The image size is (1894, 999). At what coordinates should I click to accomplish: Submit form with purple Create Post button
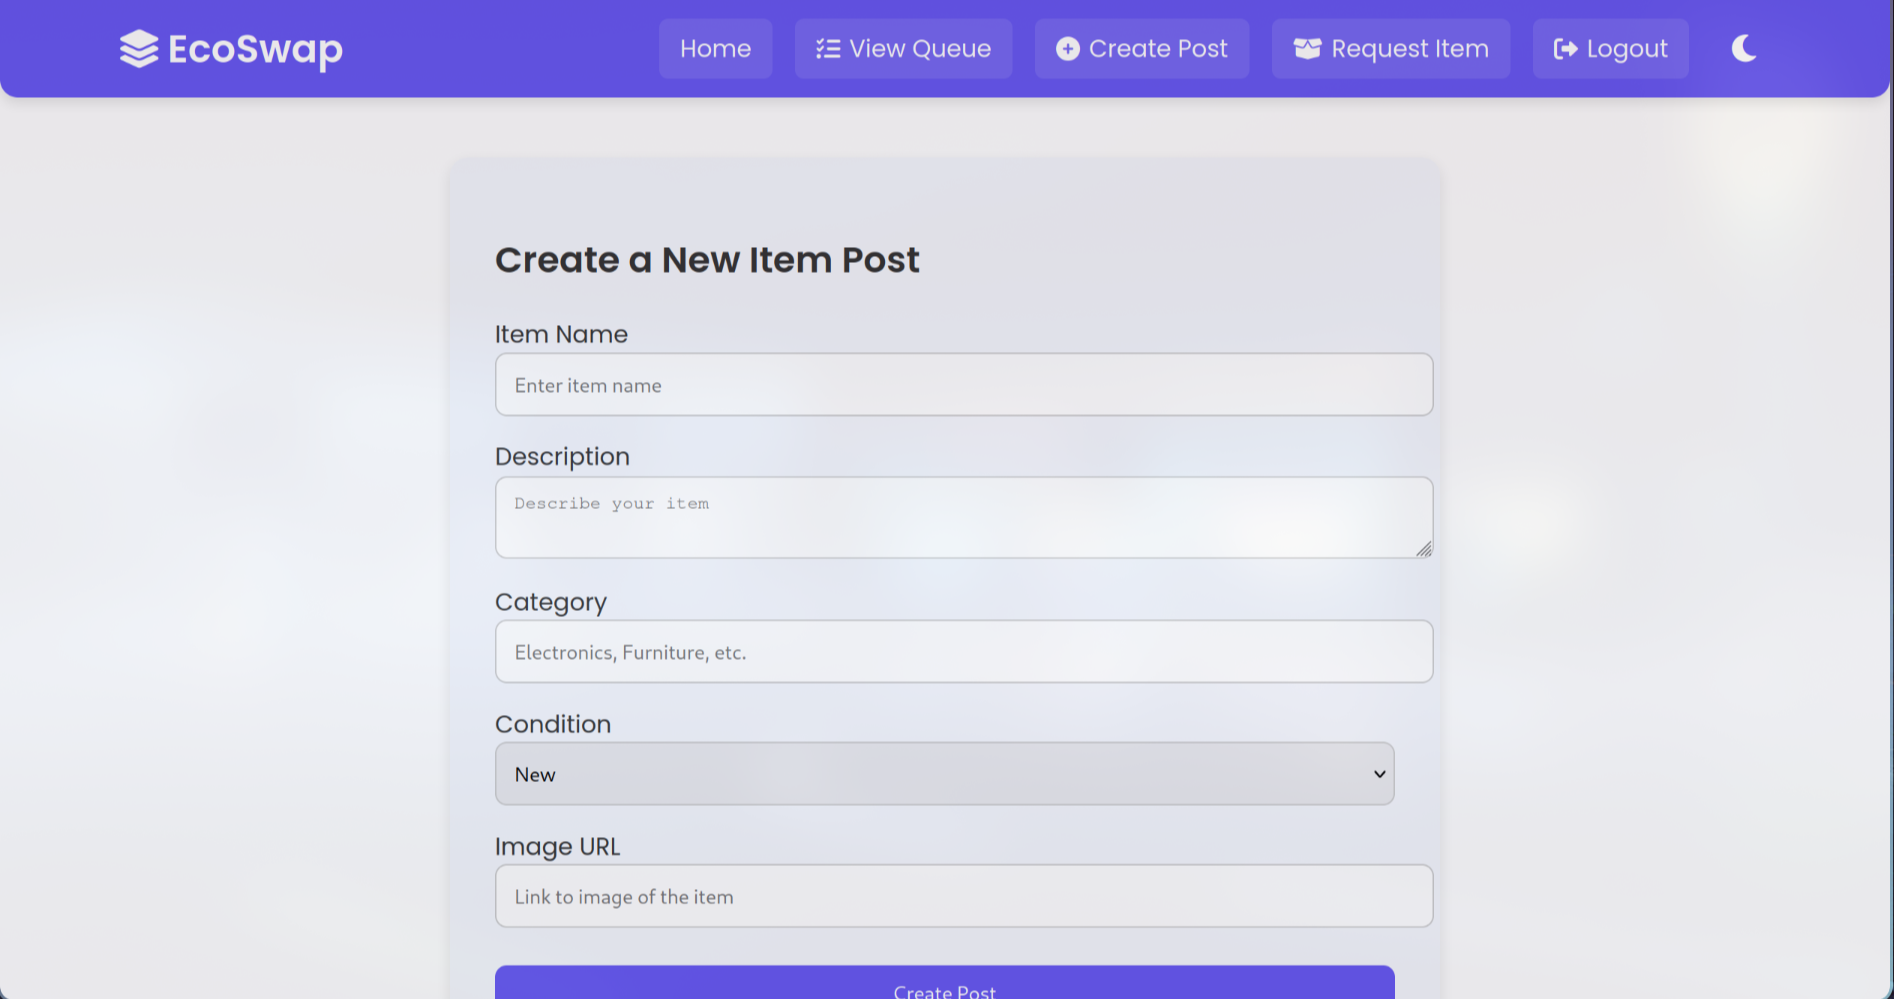(x=944, y=984)
